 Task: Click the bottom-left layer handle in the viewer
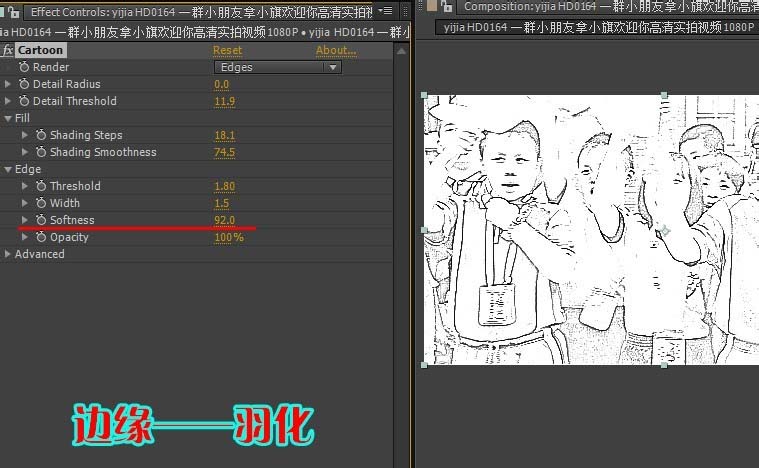click(x=424, y=365)
